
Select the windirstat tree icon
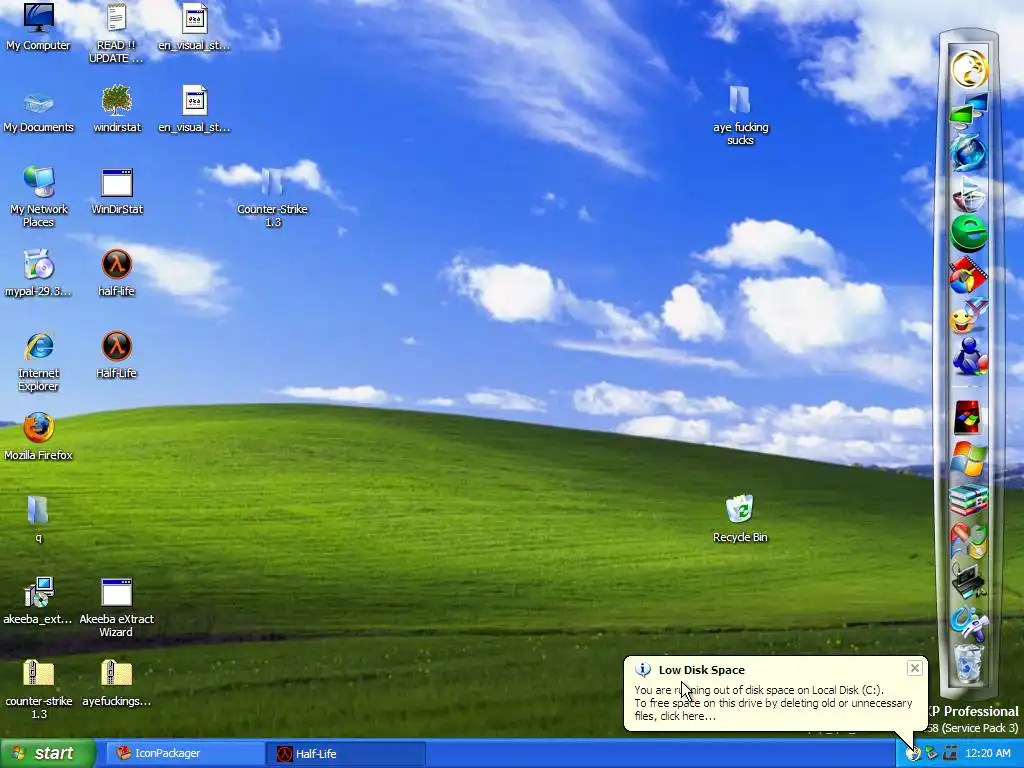pyautogui.click(x=117, y=109)
